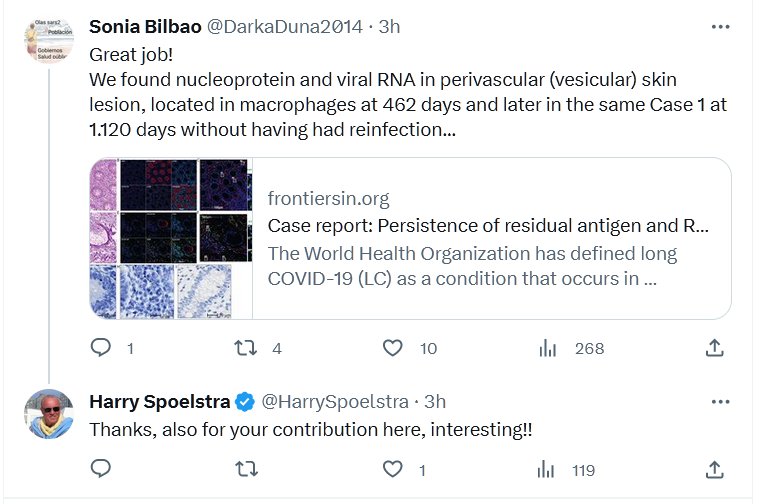View analytics for Sonia Bilbao's tweet
Screen dimensions: 774x504
point(548,348)
